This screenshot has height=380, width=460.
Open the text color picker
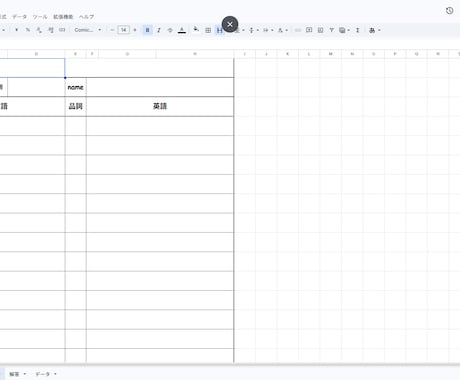[182, 30]
